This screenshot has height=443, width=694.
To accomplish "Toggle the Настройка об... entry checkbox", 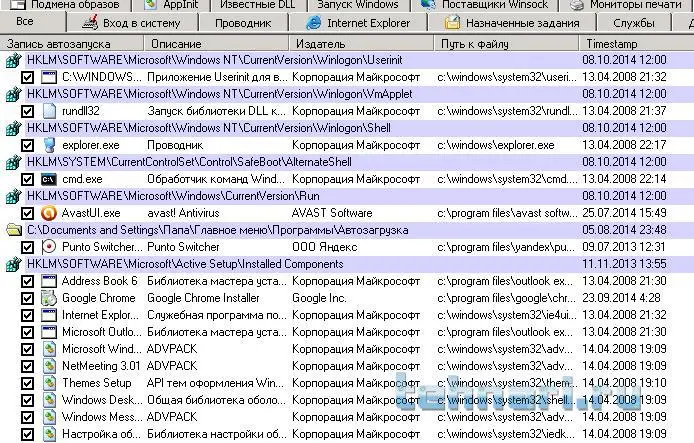I will (x=27, y=435).
